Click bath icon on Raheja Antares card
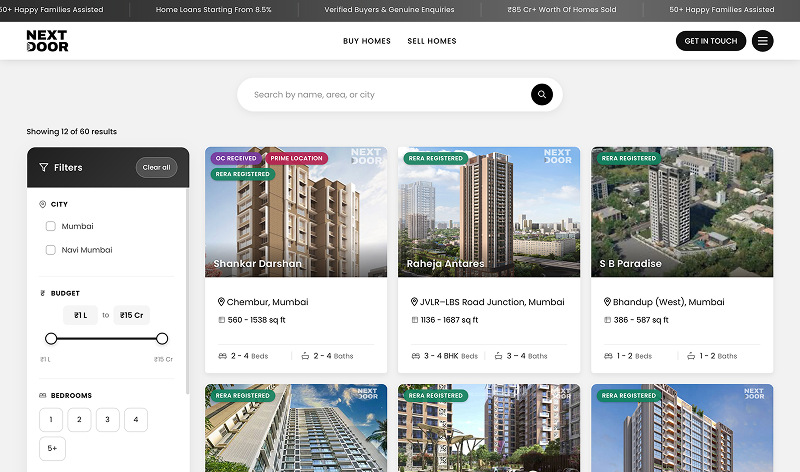 pos(498,356)
